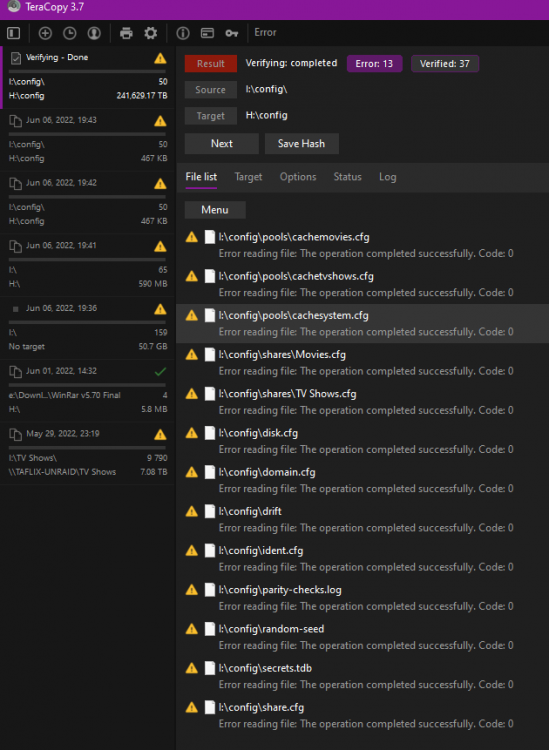Select job with \\TAFLIX-UNRAID\TV Shows target
This screenshot has height=750, width=549.
(x=87, y=453)
